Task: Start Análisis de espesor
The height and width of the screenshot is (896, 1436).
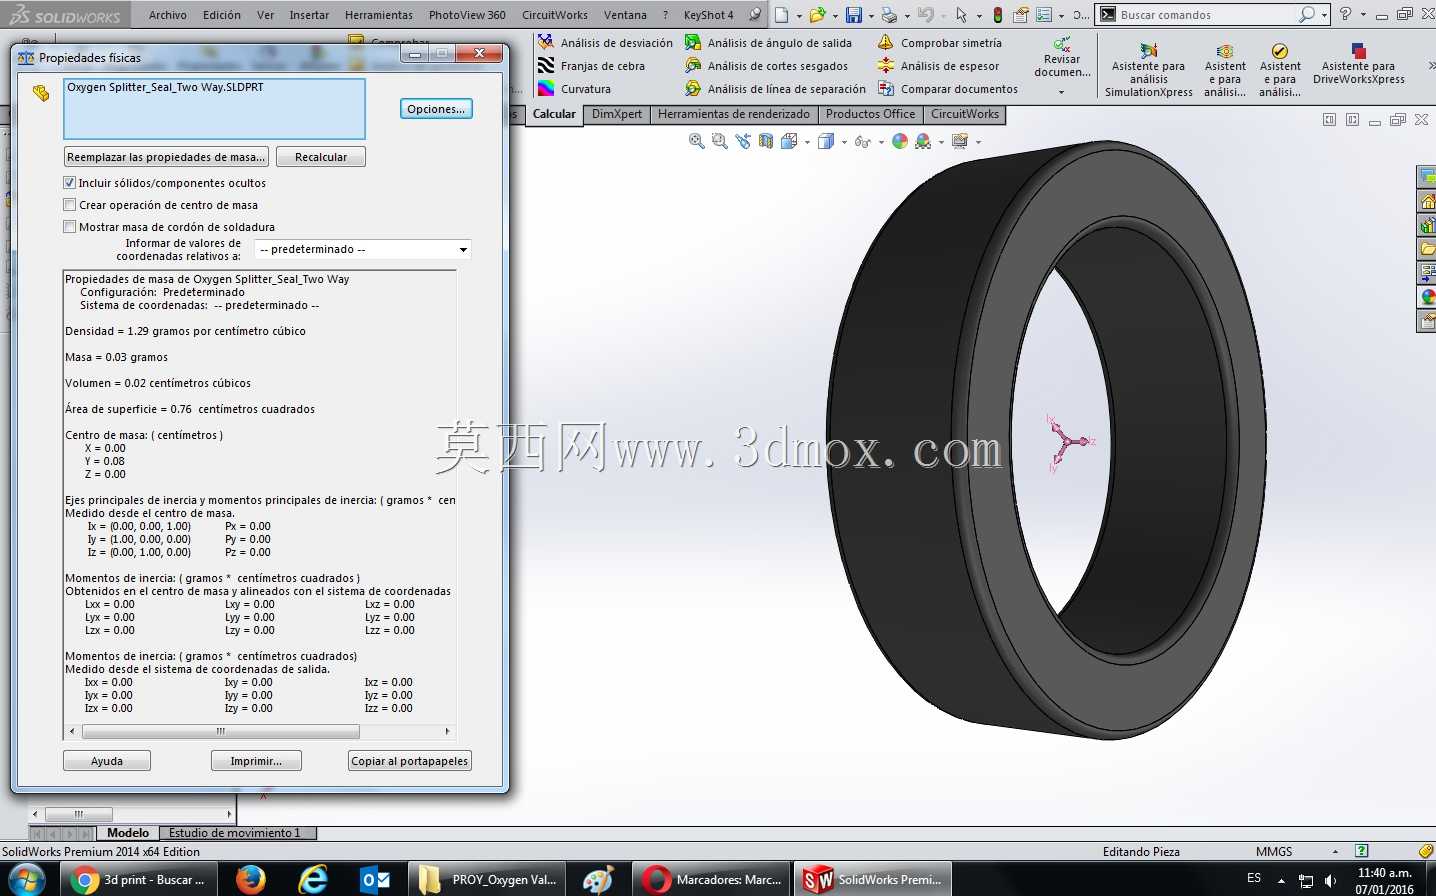Action: (938, 66)
